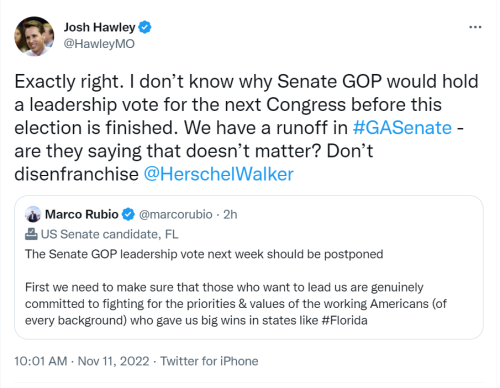This screenshot has height=388, width=500.
Task: Click the 10:01 AM · Nov 11, 2022 timestamp
Action: tap(82, 361)
